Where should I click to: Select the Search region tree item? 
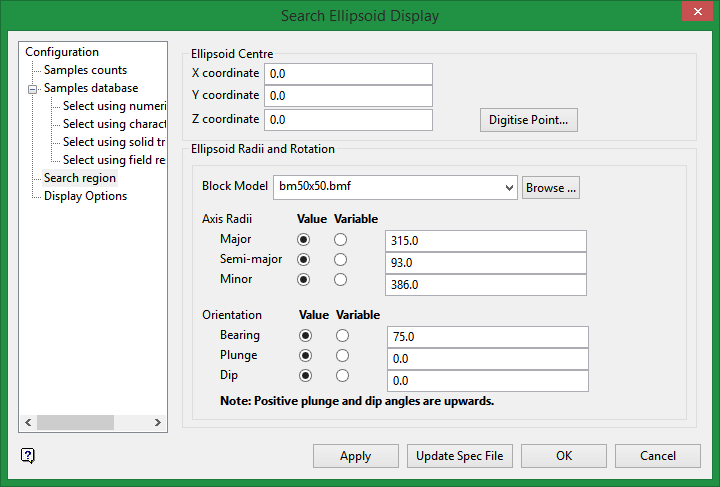click(80, 178)
